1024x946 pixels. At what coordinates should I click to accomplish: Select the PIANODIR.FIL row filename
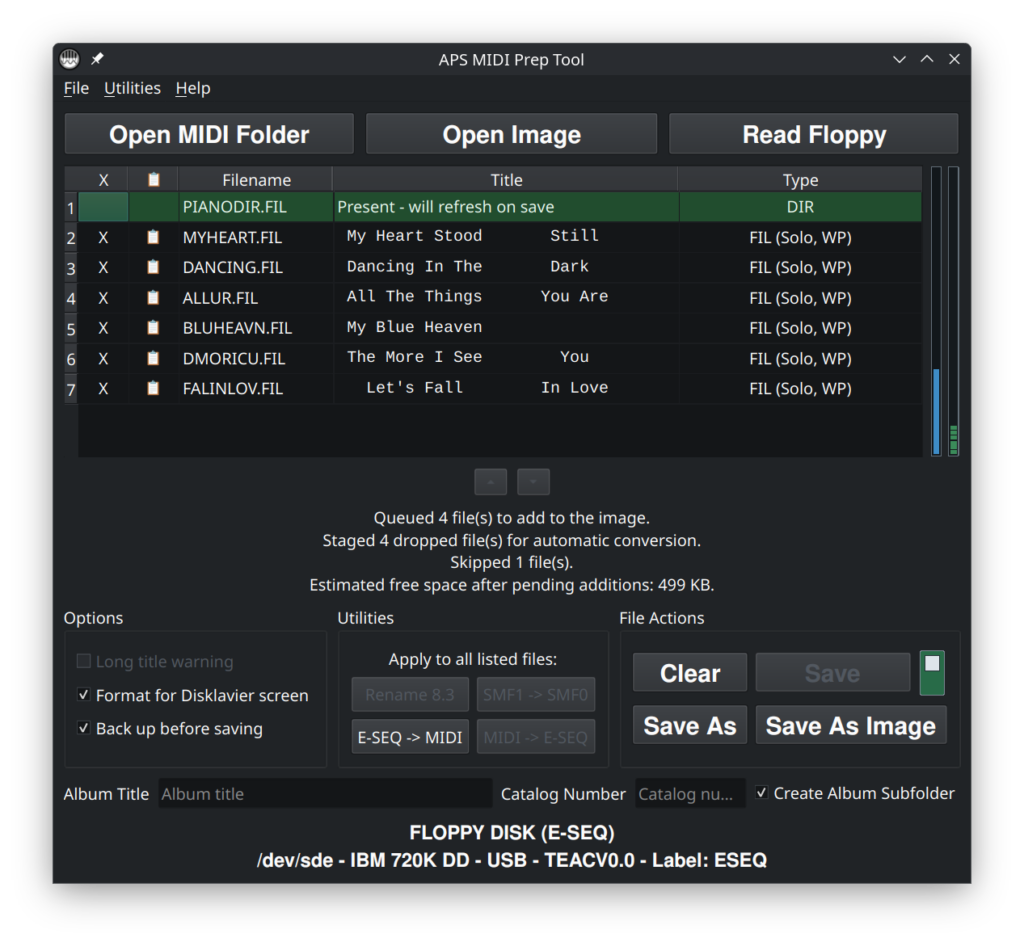[x=234, y=207]
